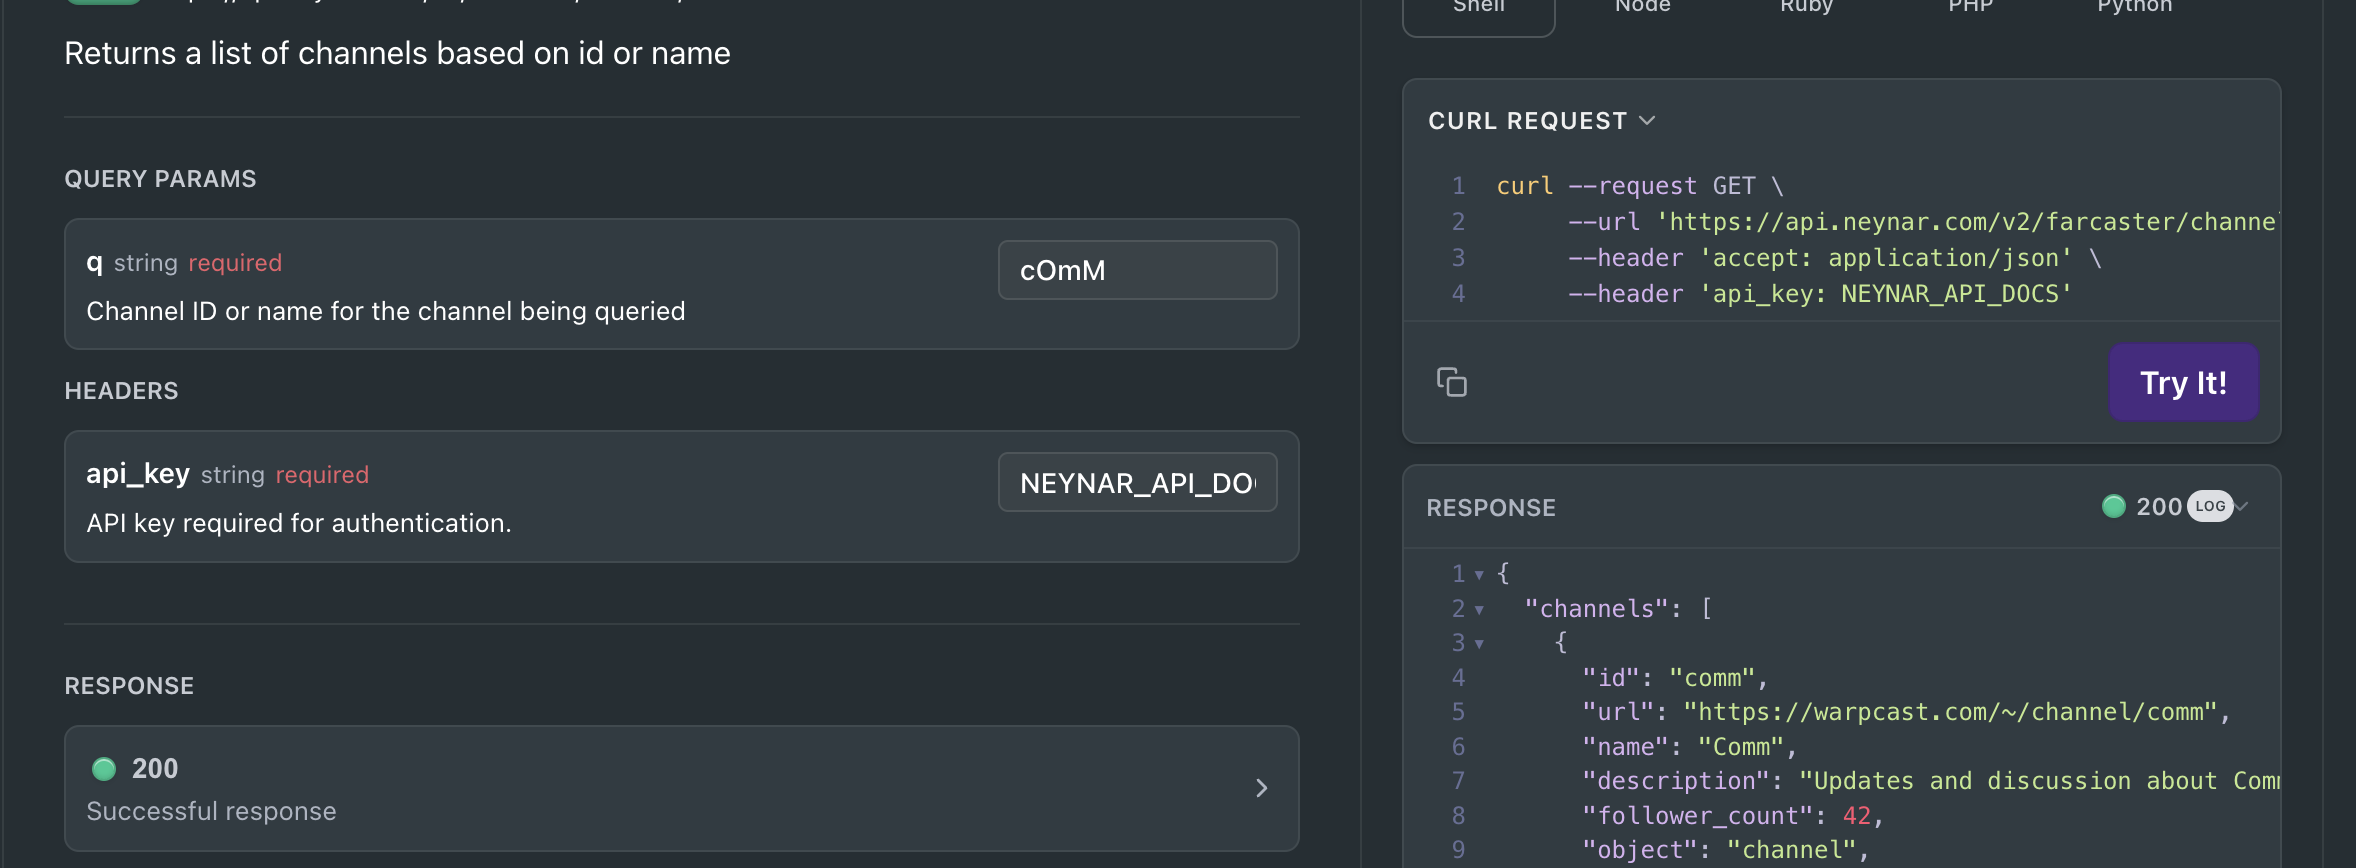Fold the first channel object on line 3
The width and height of the screenshot is (2356, 868).
(x=1479, y=644)
